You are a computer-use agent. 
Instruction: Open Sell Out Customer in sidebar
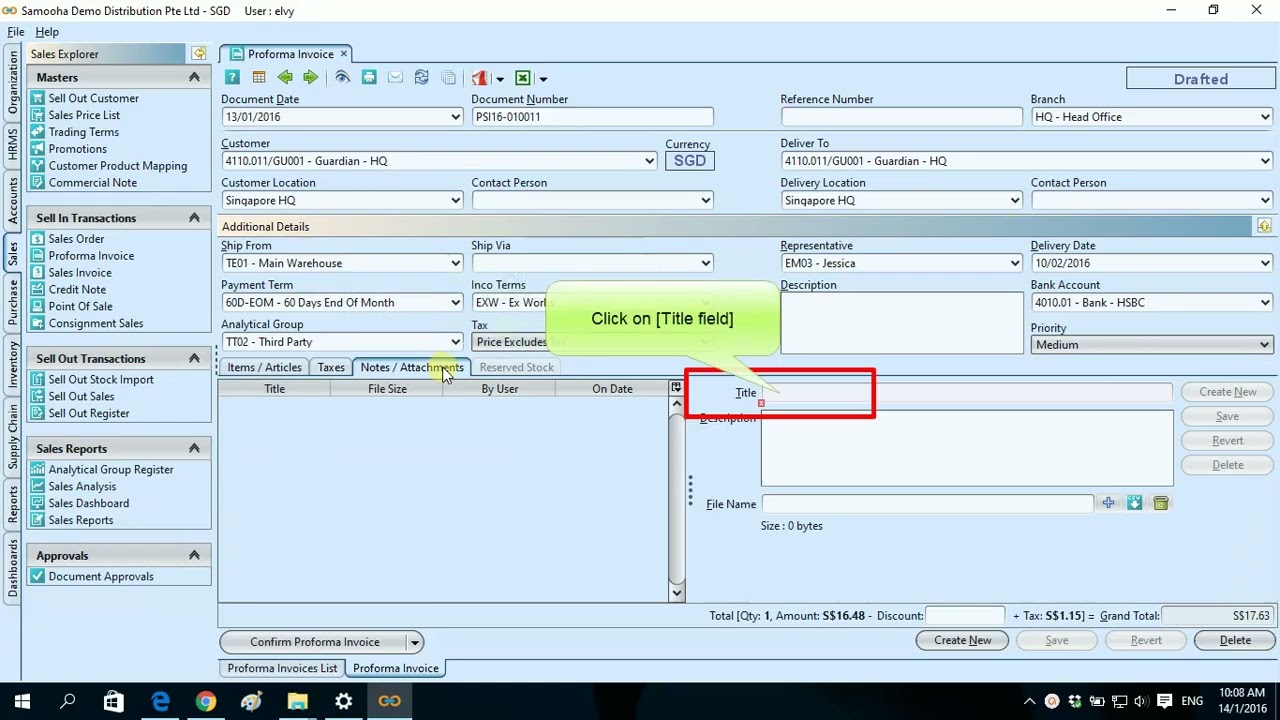94,98
